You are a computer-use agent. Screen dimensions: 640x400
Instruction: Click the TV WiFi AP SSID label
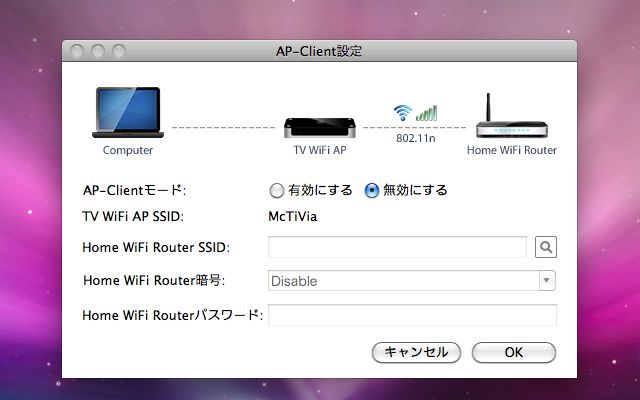[133, 216]
